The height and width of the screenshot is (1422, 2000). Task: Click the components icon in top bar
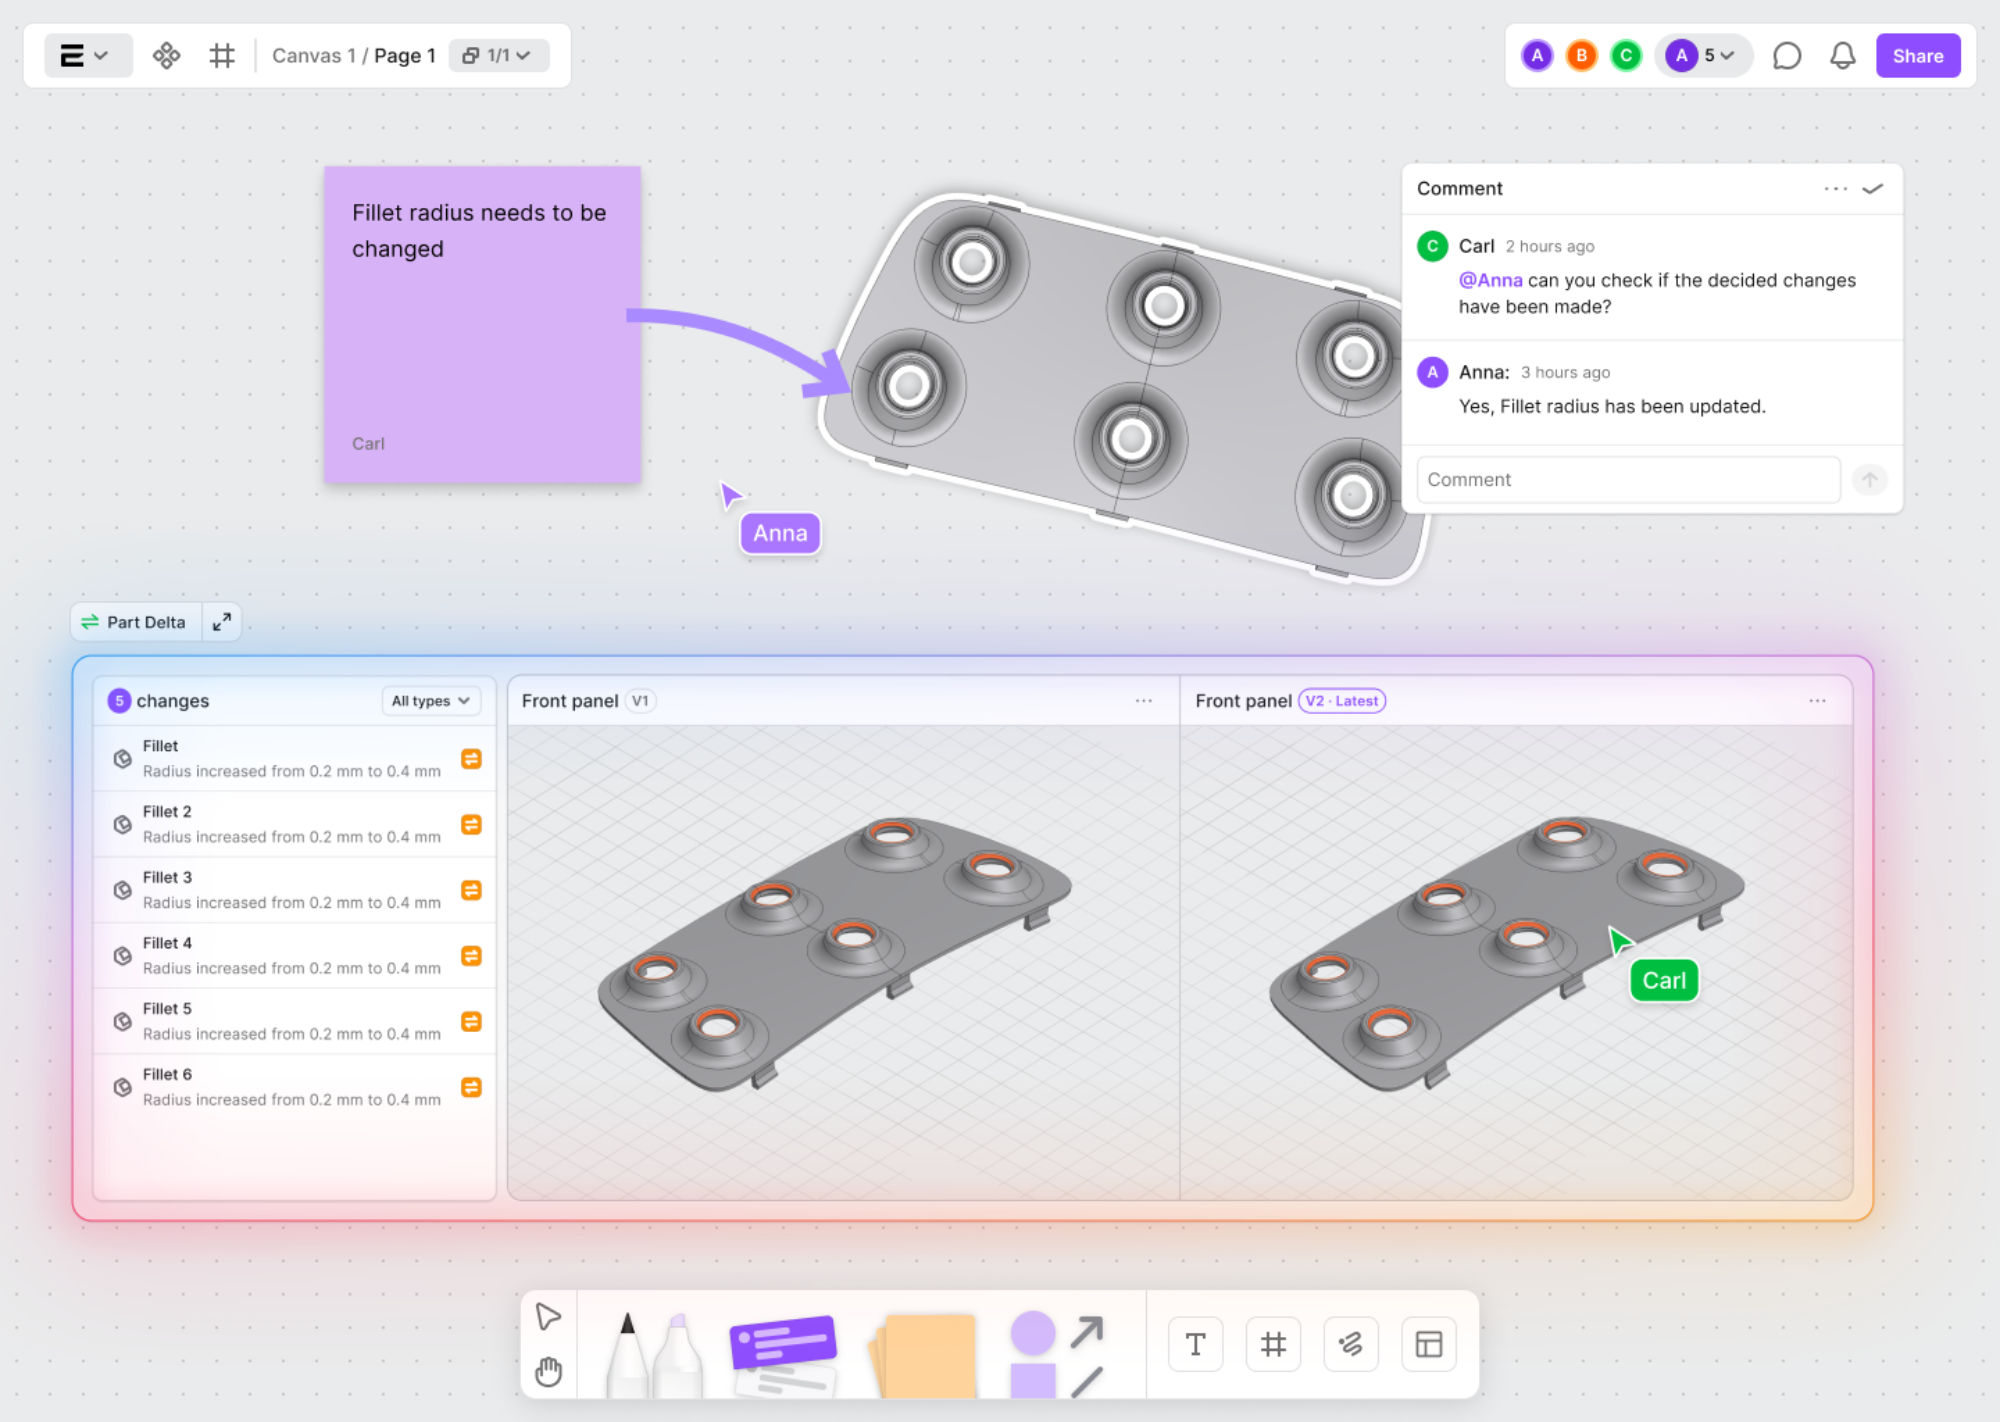click(166, 55)
